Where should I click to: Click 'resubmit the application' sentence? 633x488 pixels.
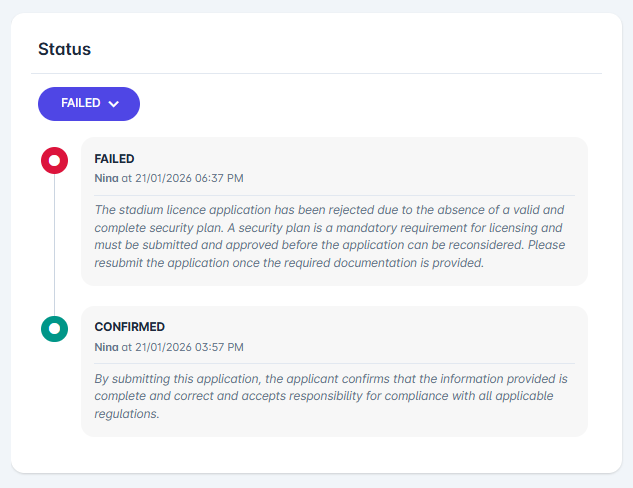pos(289,263)
